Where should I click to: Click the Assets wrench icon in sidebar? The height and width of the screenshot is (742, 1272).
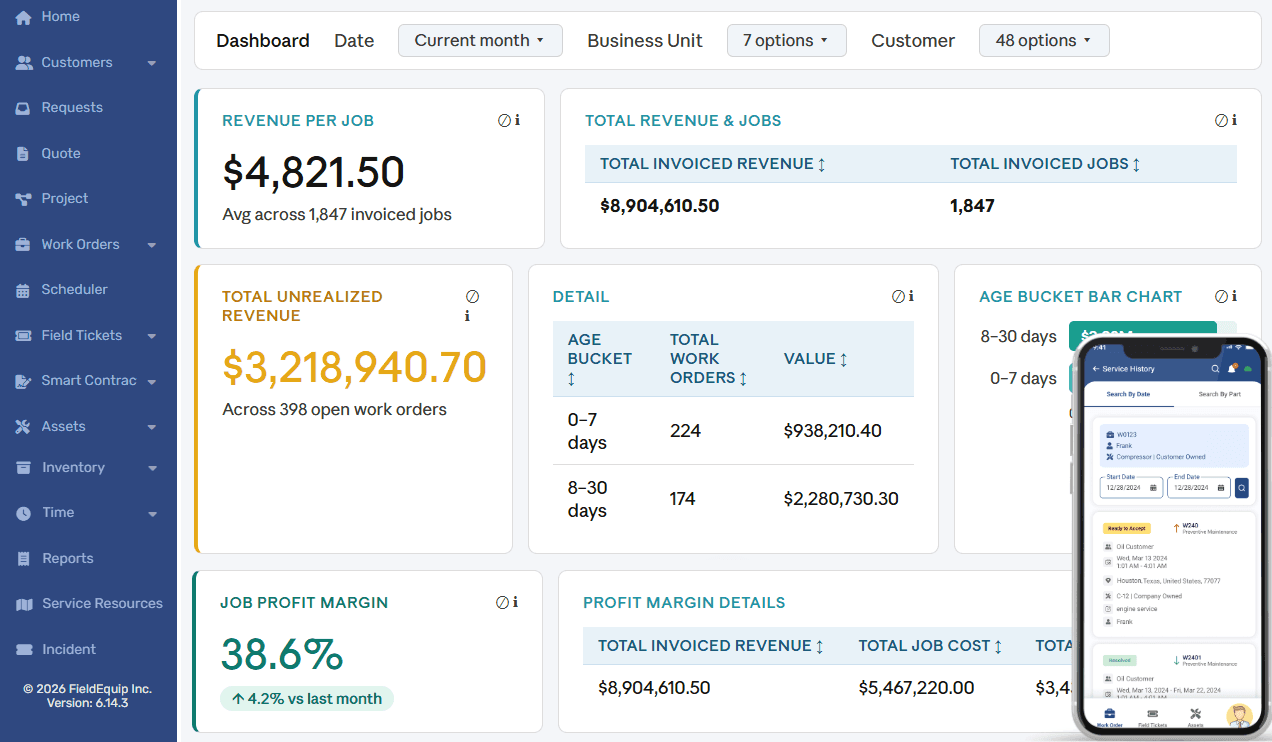pos(24,427)
